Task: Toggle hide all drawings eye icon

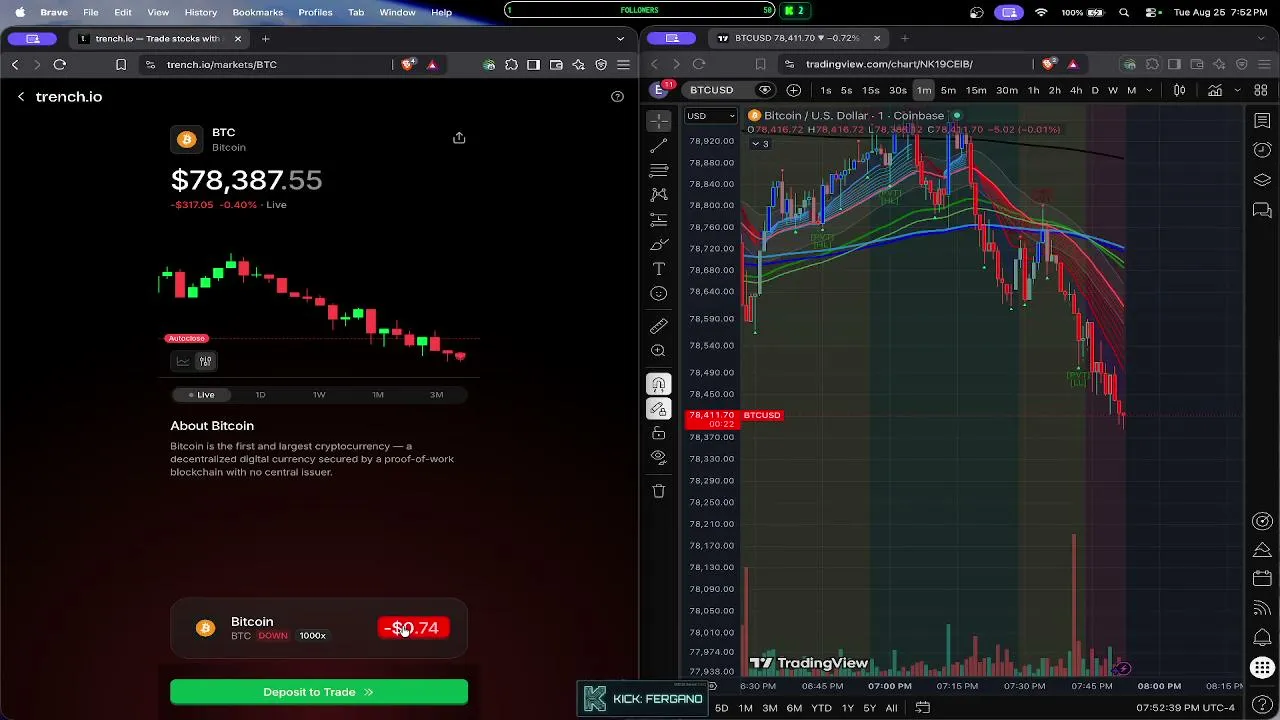Action: coord(658,457)
